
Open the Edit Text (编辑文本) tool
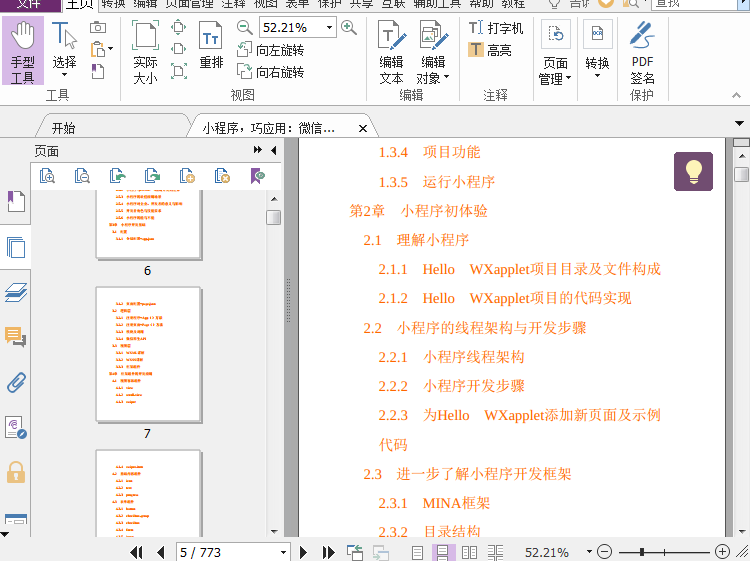pyautogui.click(x=392, y=53)
